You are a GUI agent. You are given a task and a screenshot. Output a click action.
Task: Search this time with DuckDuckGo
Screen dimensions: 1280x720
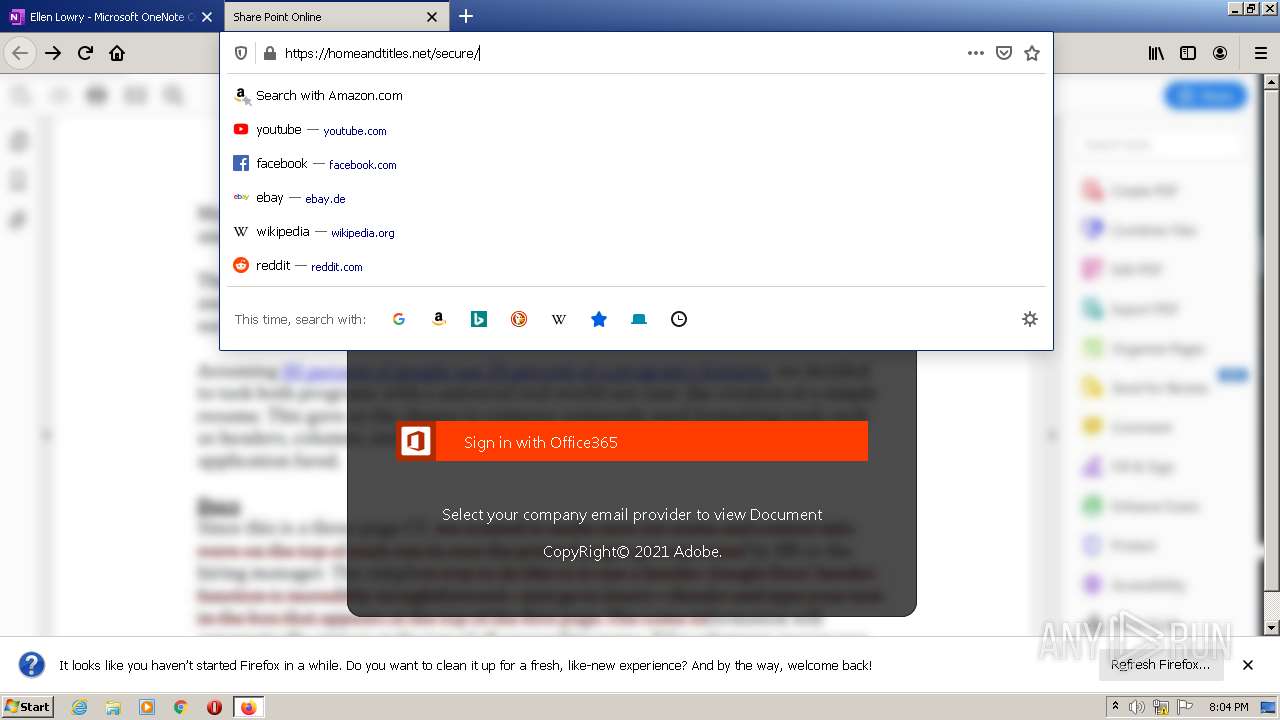519,318
